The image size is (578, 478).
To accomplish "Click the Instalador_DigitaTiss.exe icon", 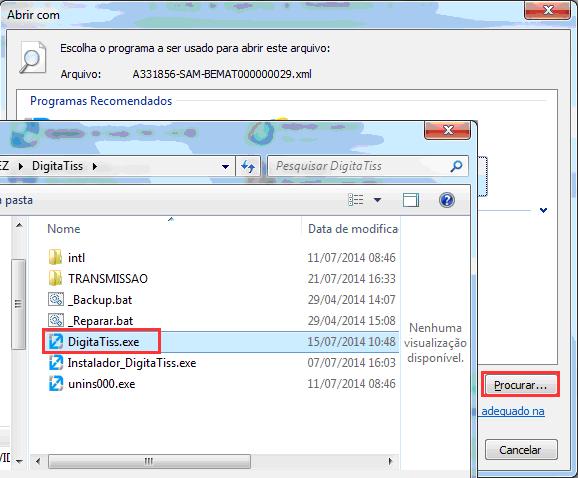I will tap(56, 363).
